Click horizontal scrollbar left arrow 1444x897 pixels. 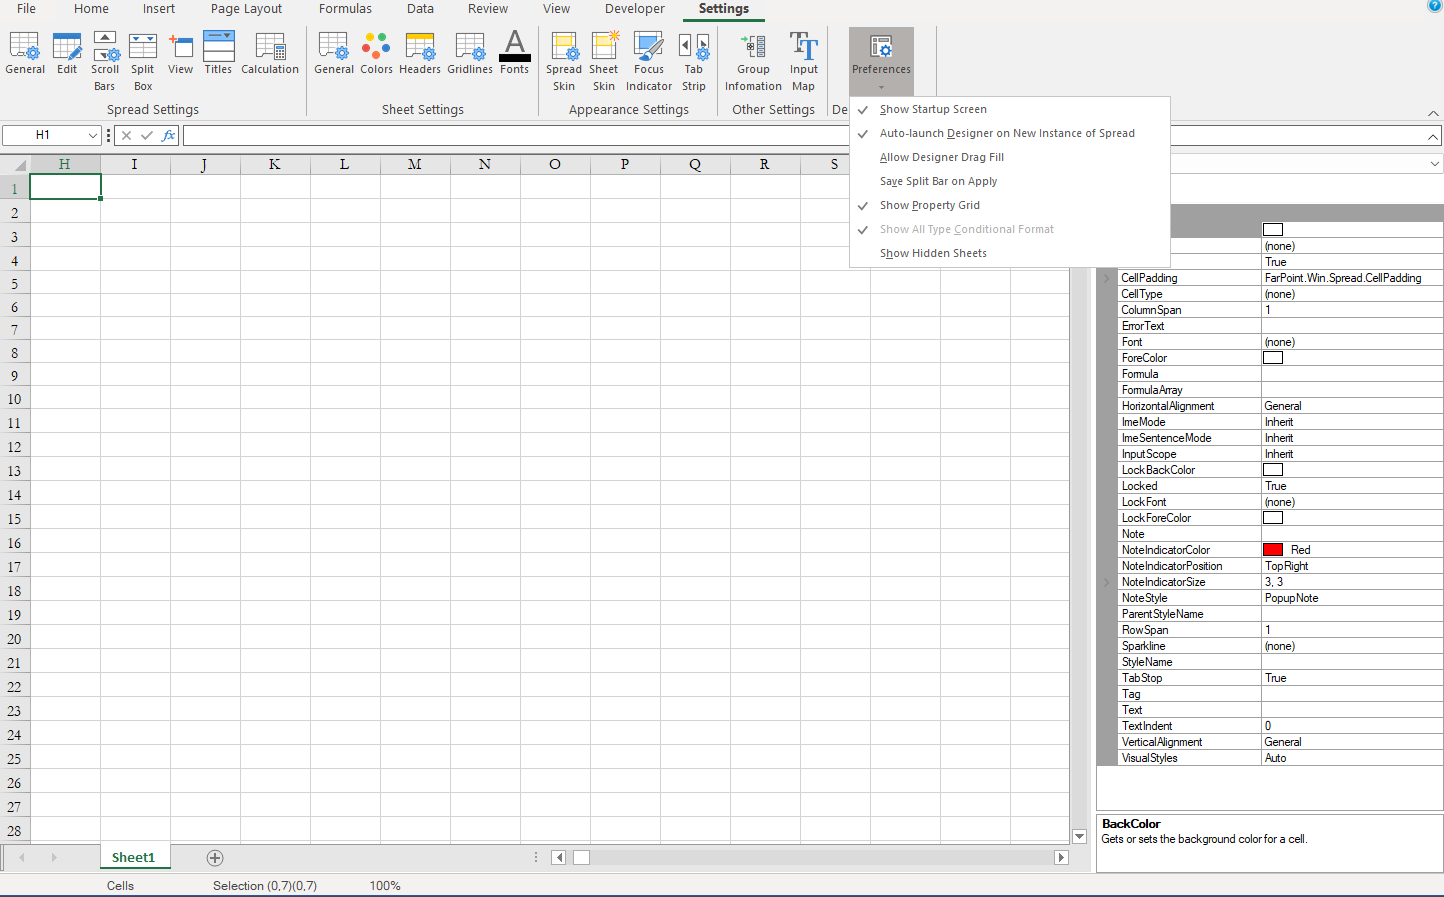559,858
